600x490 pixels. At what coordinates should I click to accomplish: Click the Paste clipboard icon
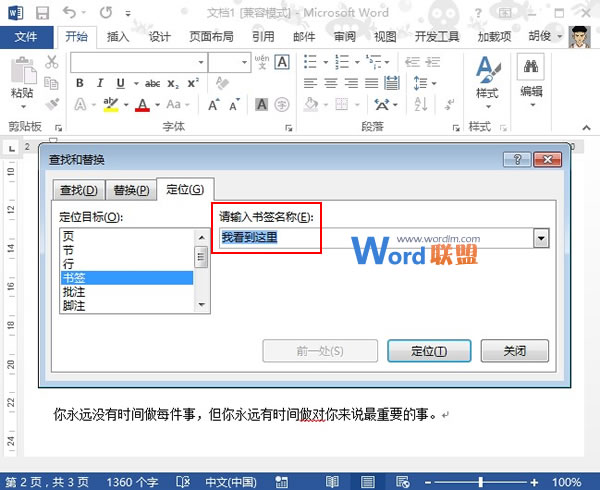point(23,70)
